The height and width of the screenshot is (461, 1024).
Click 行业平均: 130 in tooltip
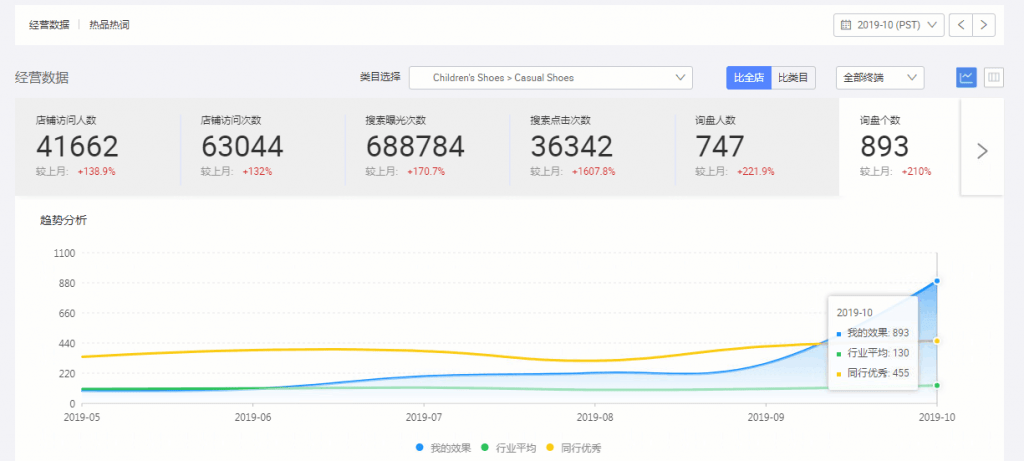(x=873, y=353)
